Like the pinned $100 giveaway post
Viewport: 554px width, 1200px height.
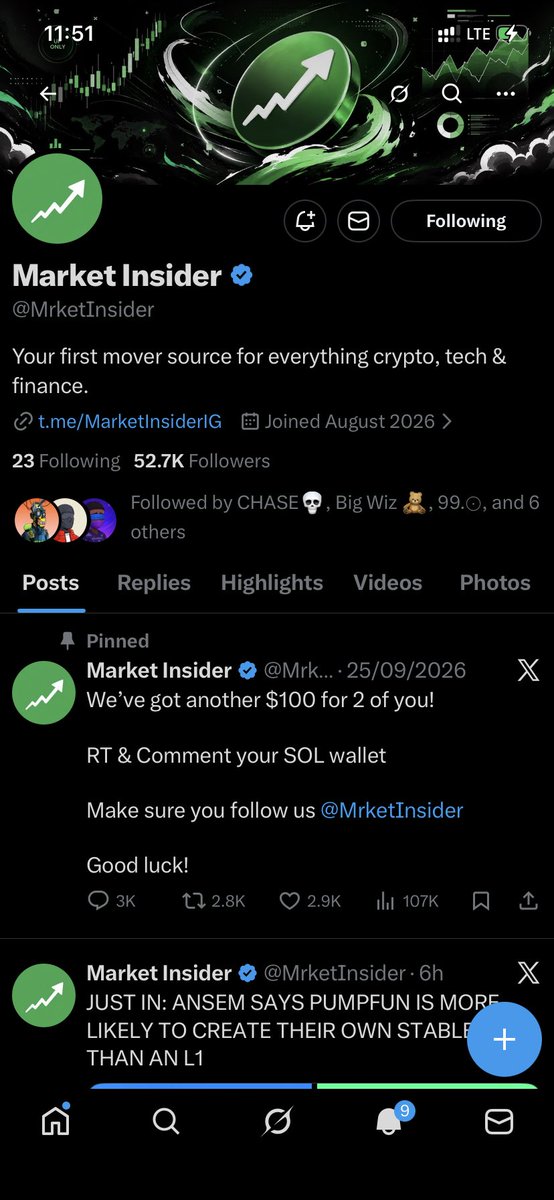(x=309, y=901)
